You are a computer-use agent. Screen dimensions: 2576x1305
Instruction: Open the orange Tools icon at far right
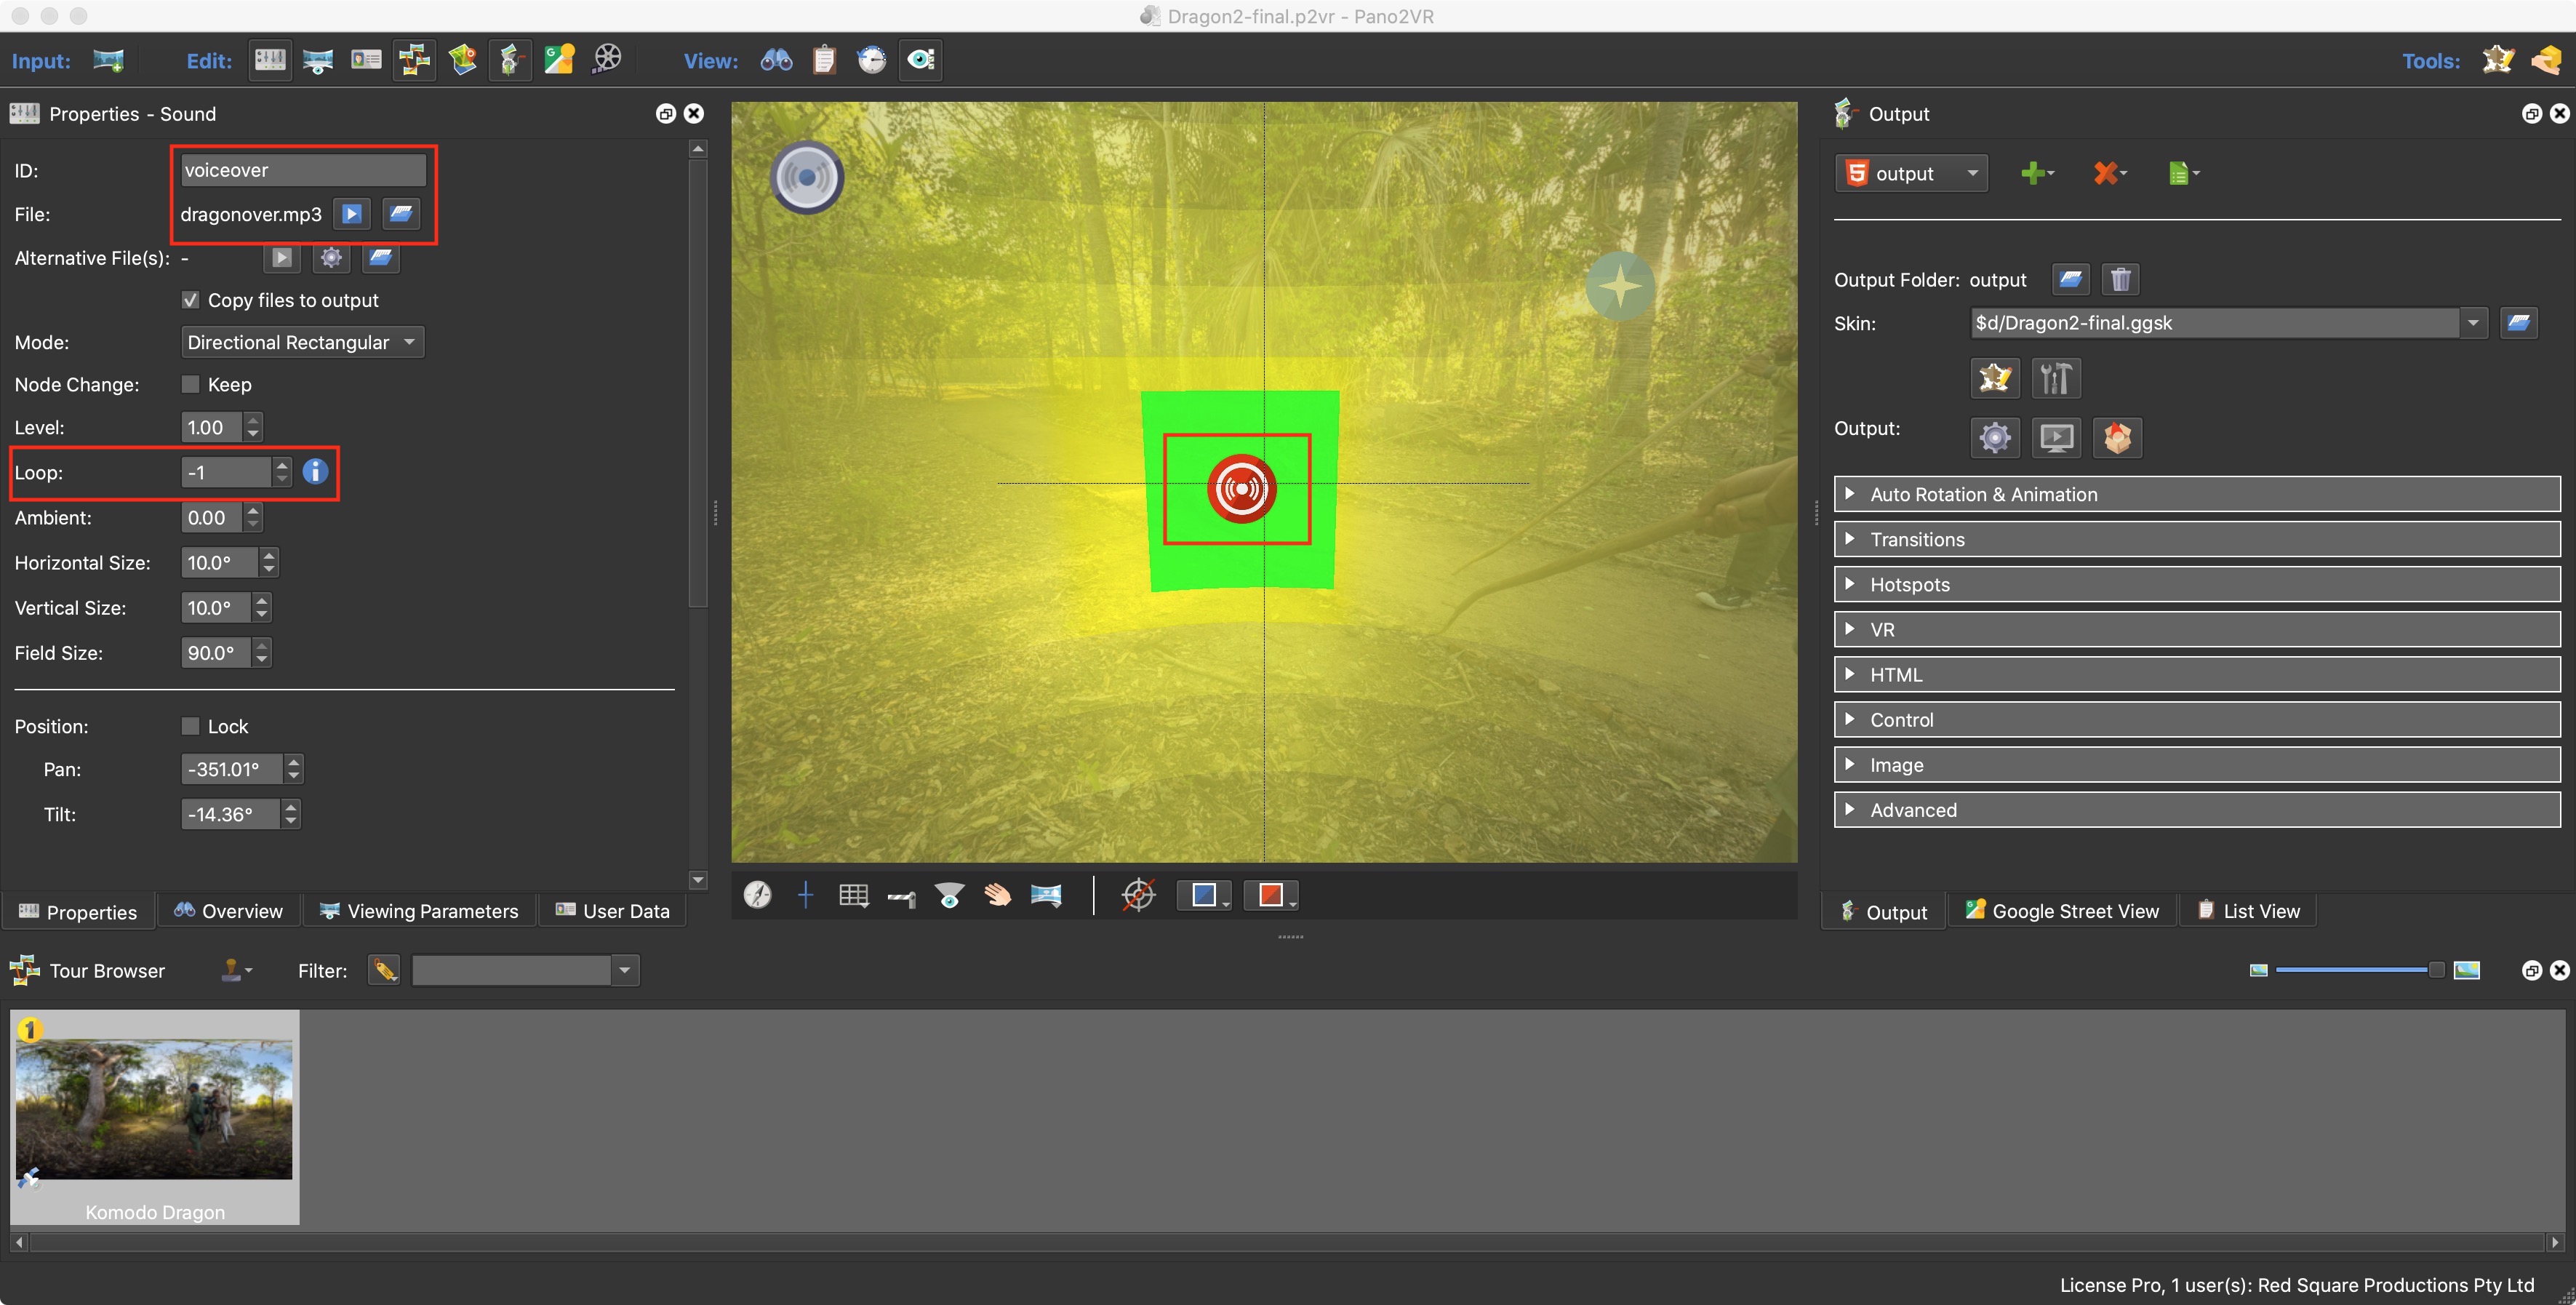(x=2546, y=60)
